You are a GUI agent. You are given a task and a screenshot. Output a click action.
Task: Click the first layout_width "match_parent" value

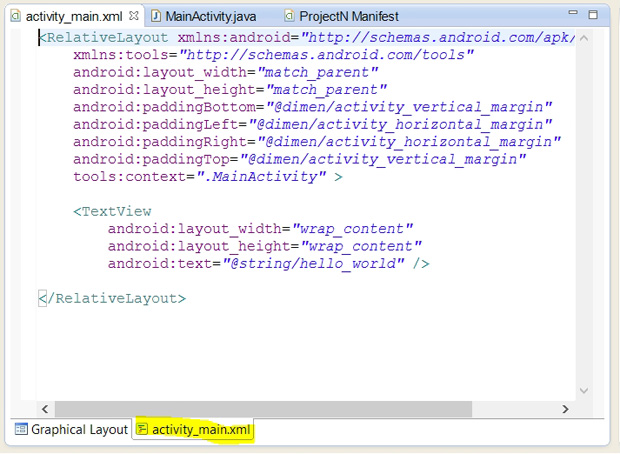point(318,72)
